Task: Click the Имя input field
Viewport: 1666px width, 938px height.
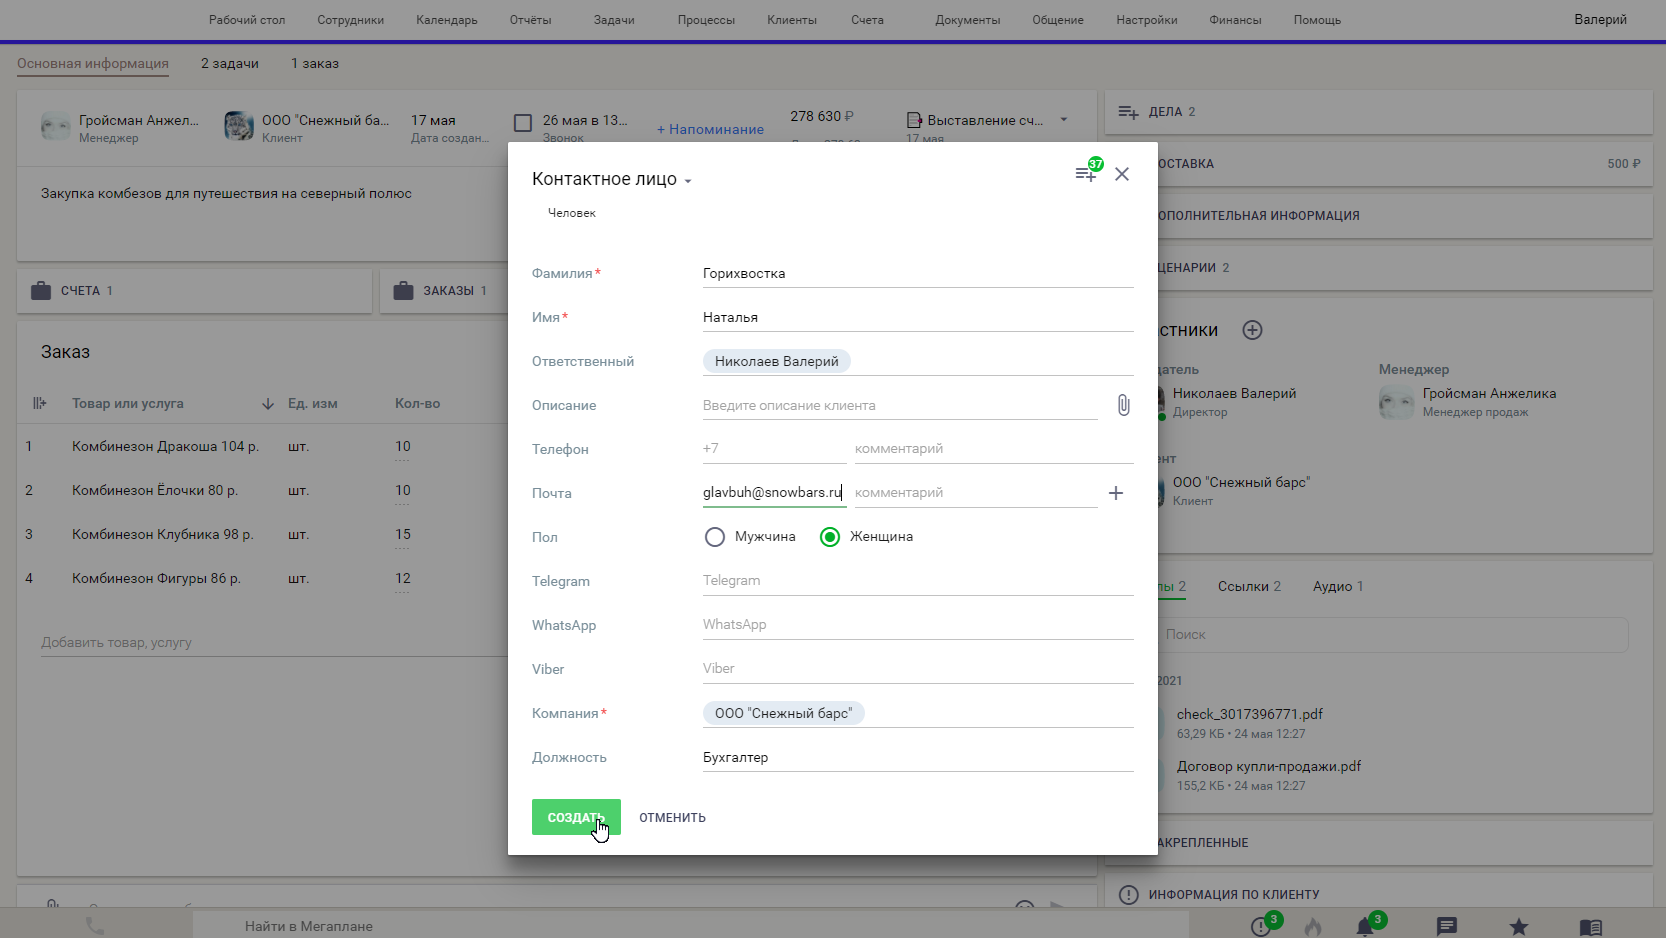Action: point(918,318)
